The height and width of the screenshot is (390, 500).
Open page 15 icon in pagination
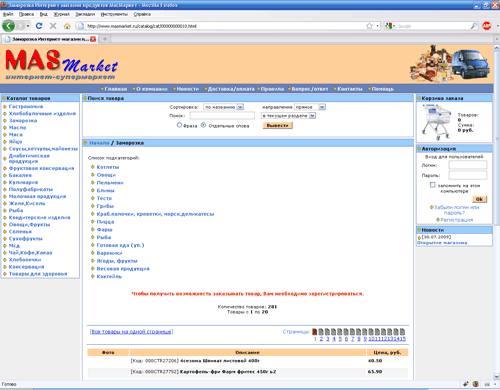(402, 332)
